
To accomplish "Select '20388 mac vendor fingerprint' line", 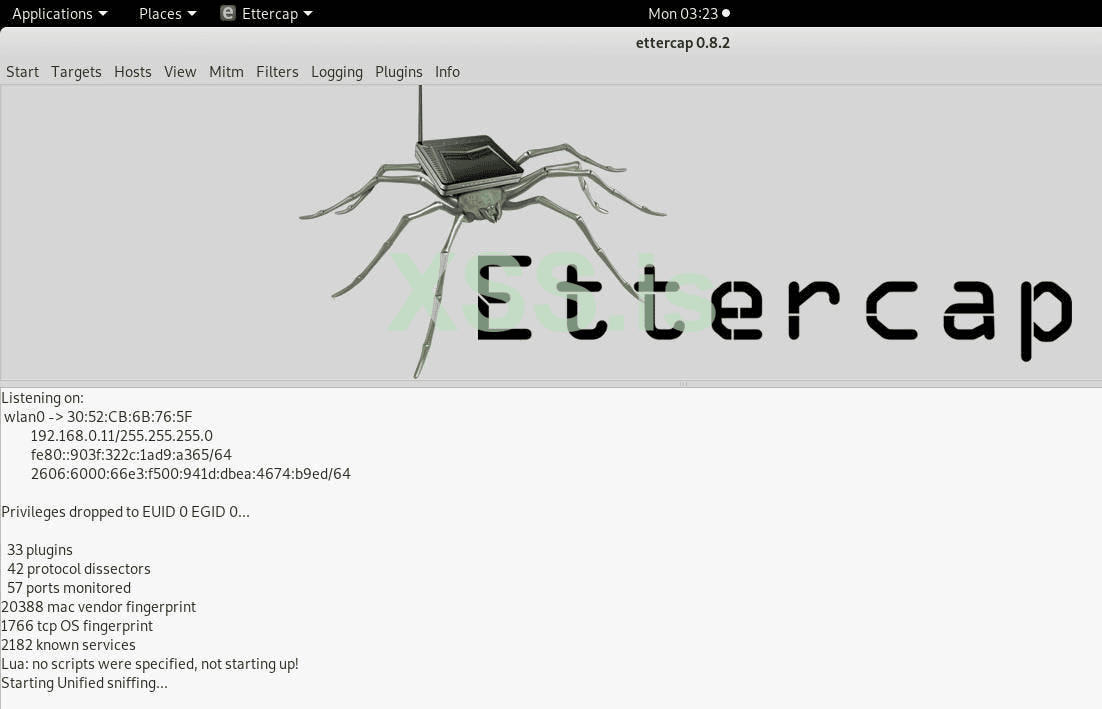I will click(98, 606).
